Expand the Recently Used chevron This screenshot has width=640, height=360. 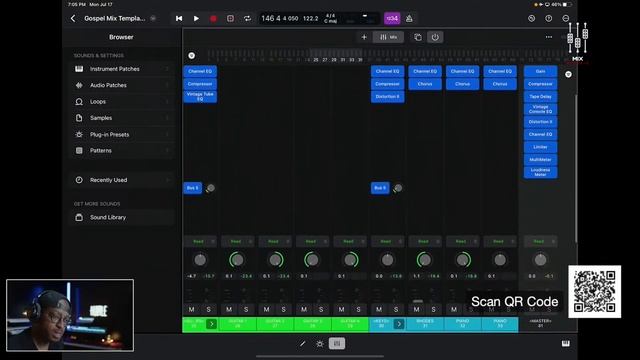click(x=167, y=180)
